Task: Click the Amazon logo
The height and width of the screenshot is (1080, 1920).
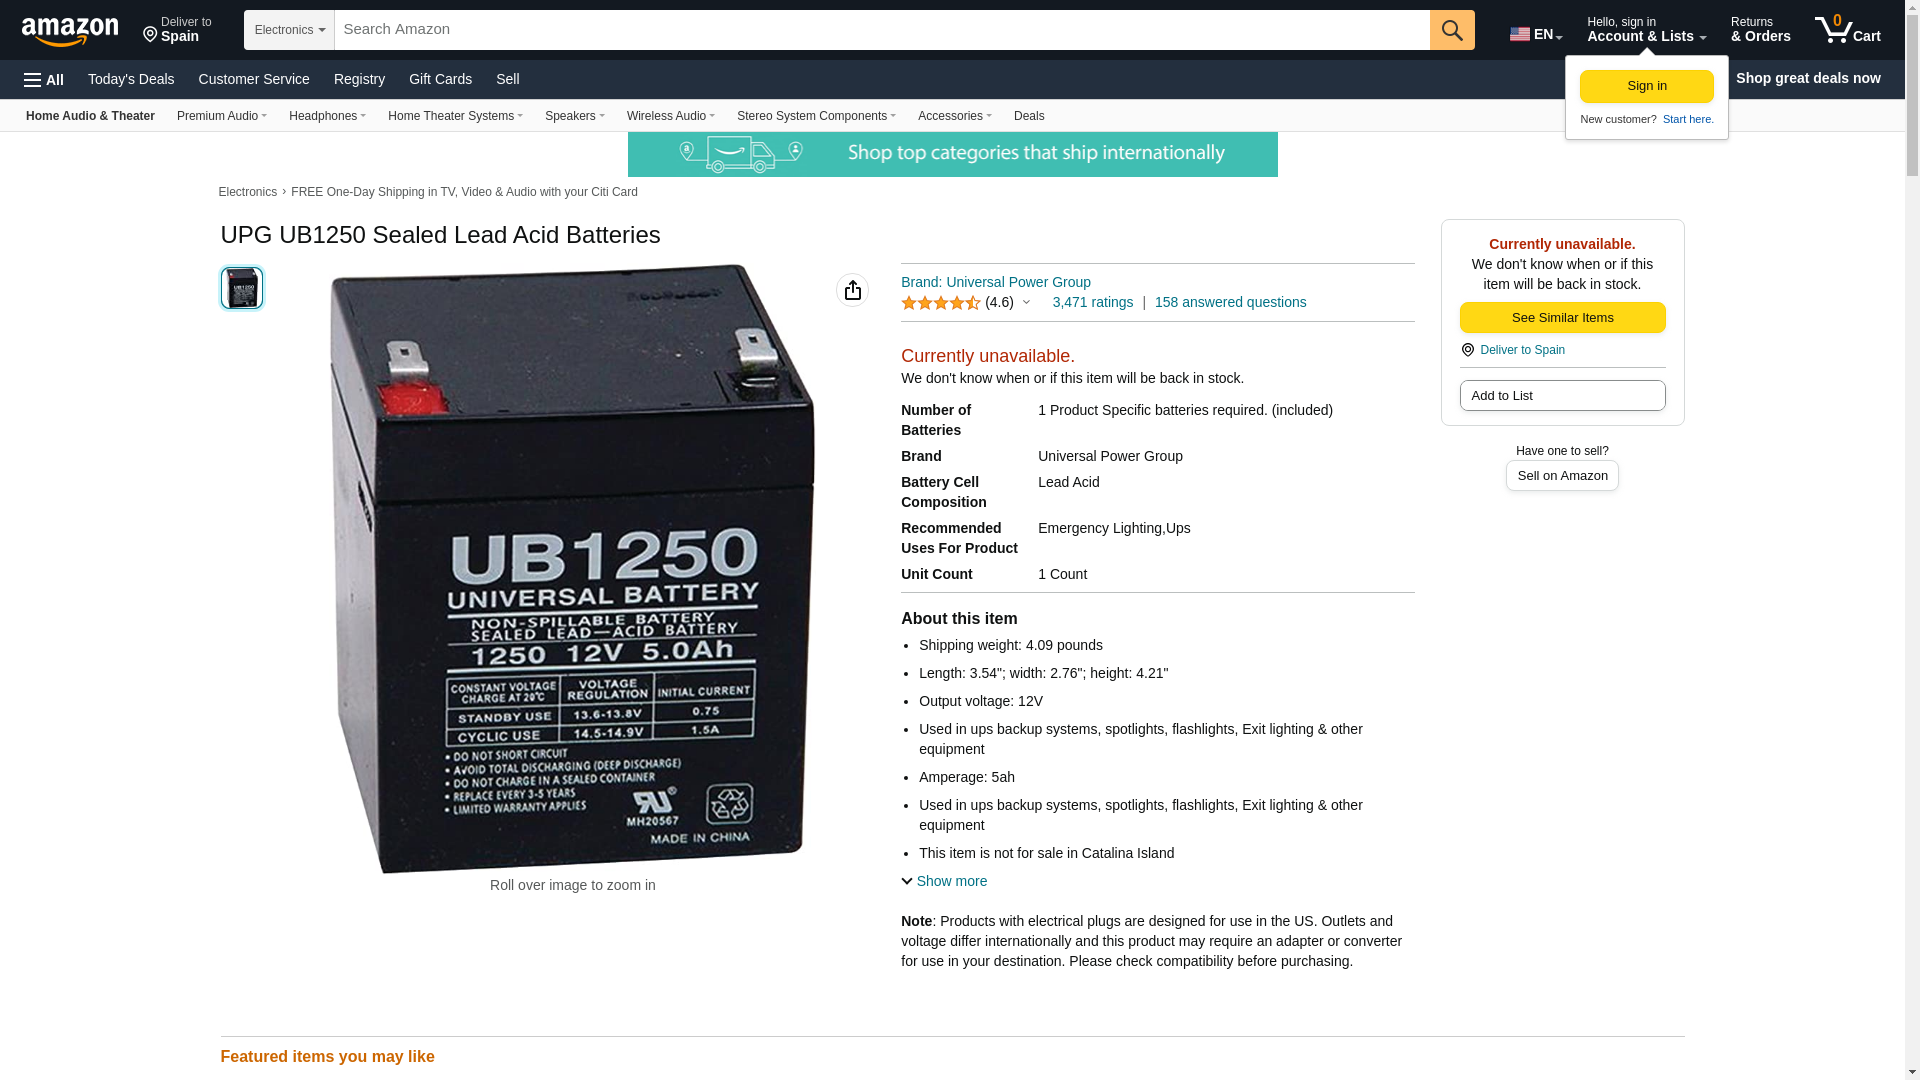Action: [70, 31]
